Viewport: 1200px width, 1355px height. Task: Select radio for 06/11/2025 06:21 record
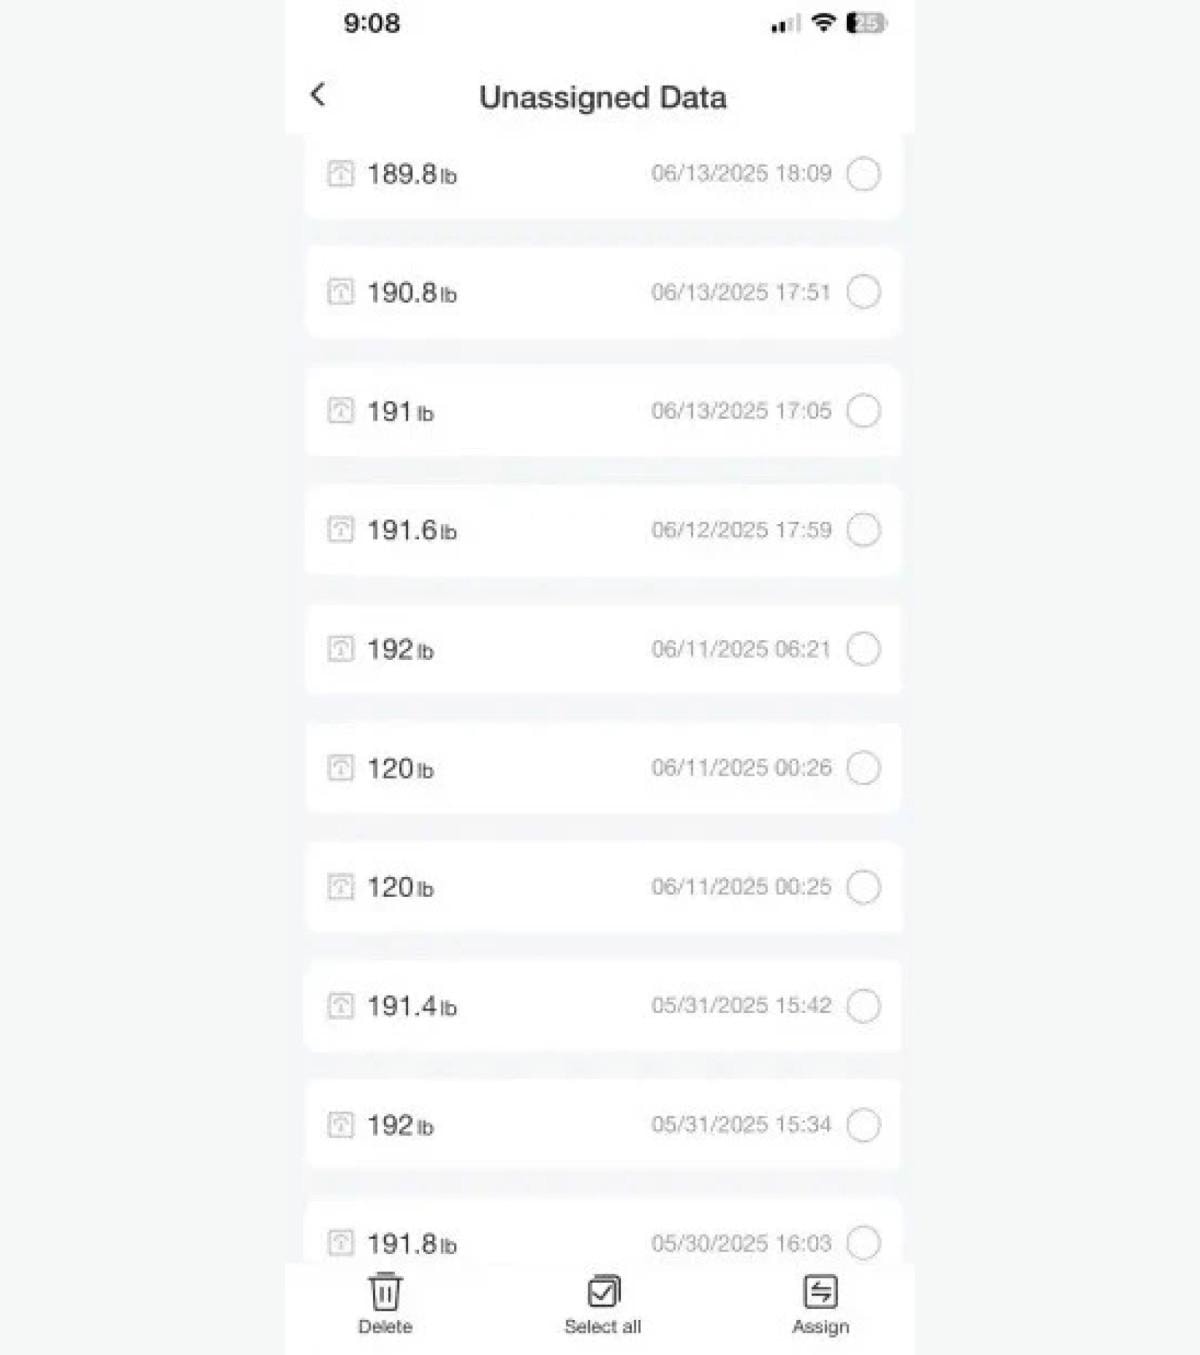tap(863, 649)
